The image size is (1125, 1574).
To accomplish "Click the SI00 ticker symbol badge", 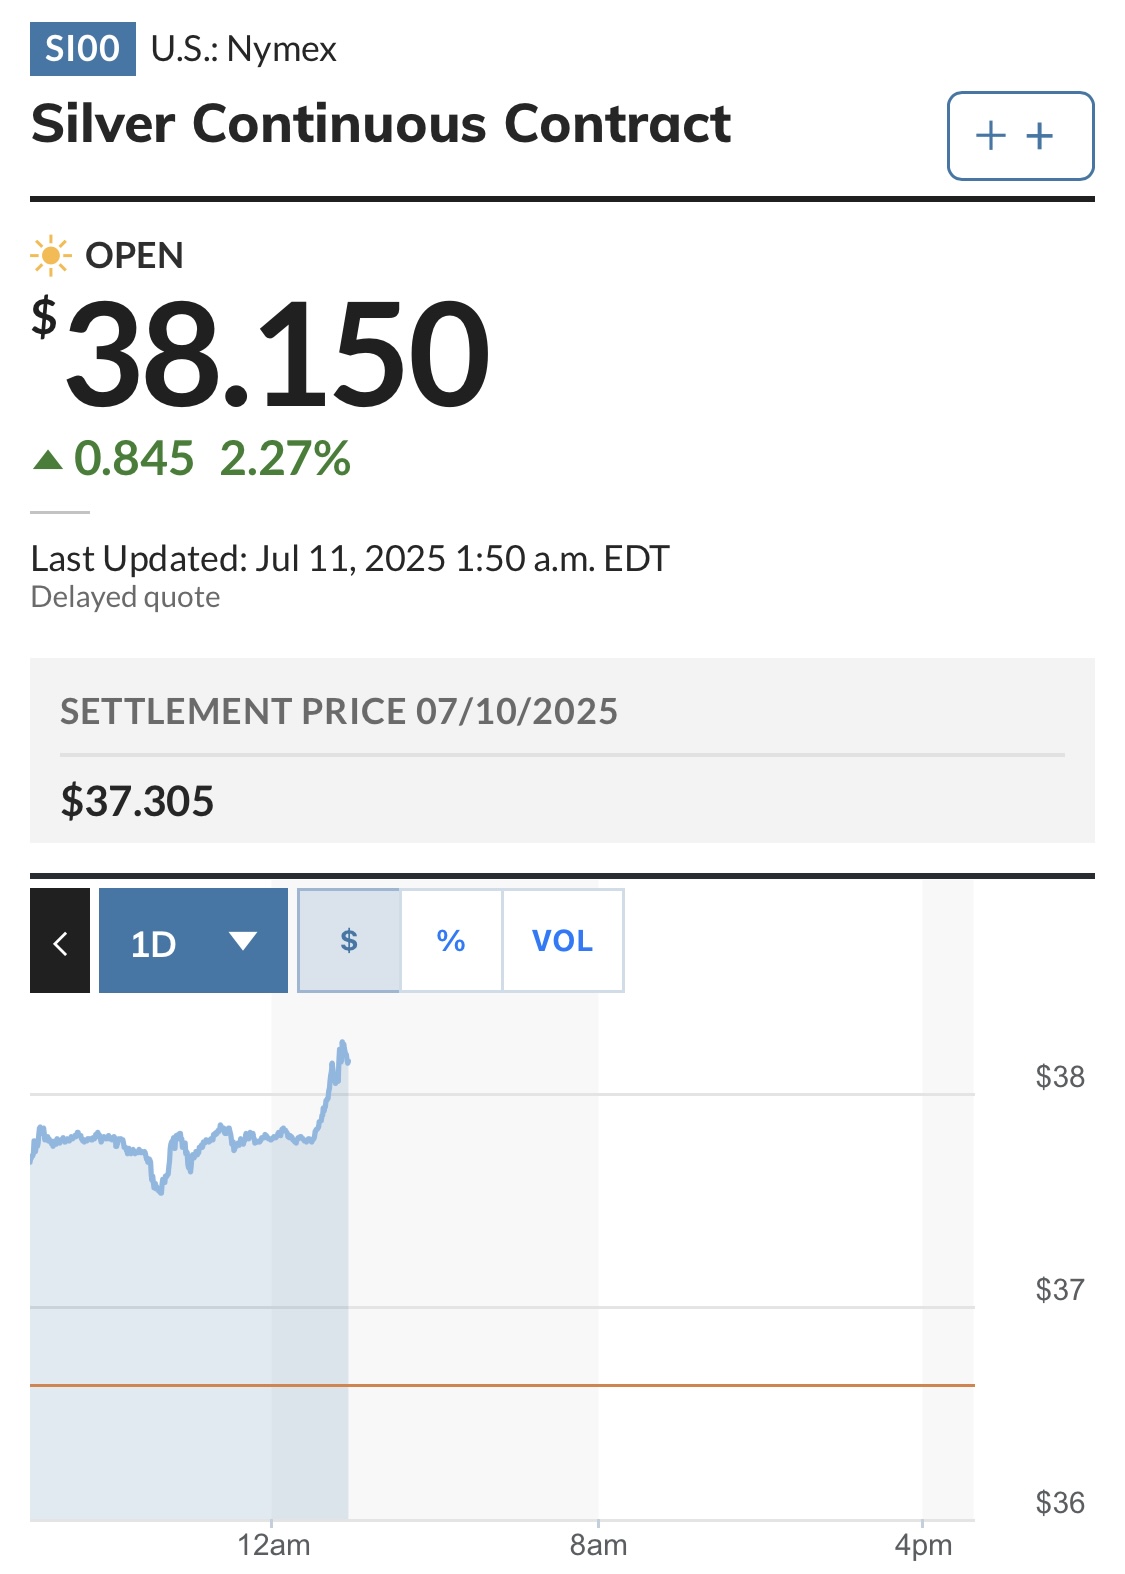I will tap(83, 49).
